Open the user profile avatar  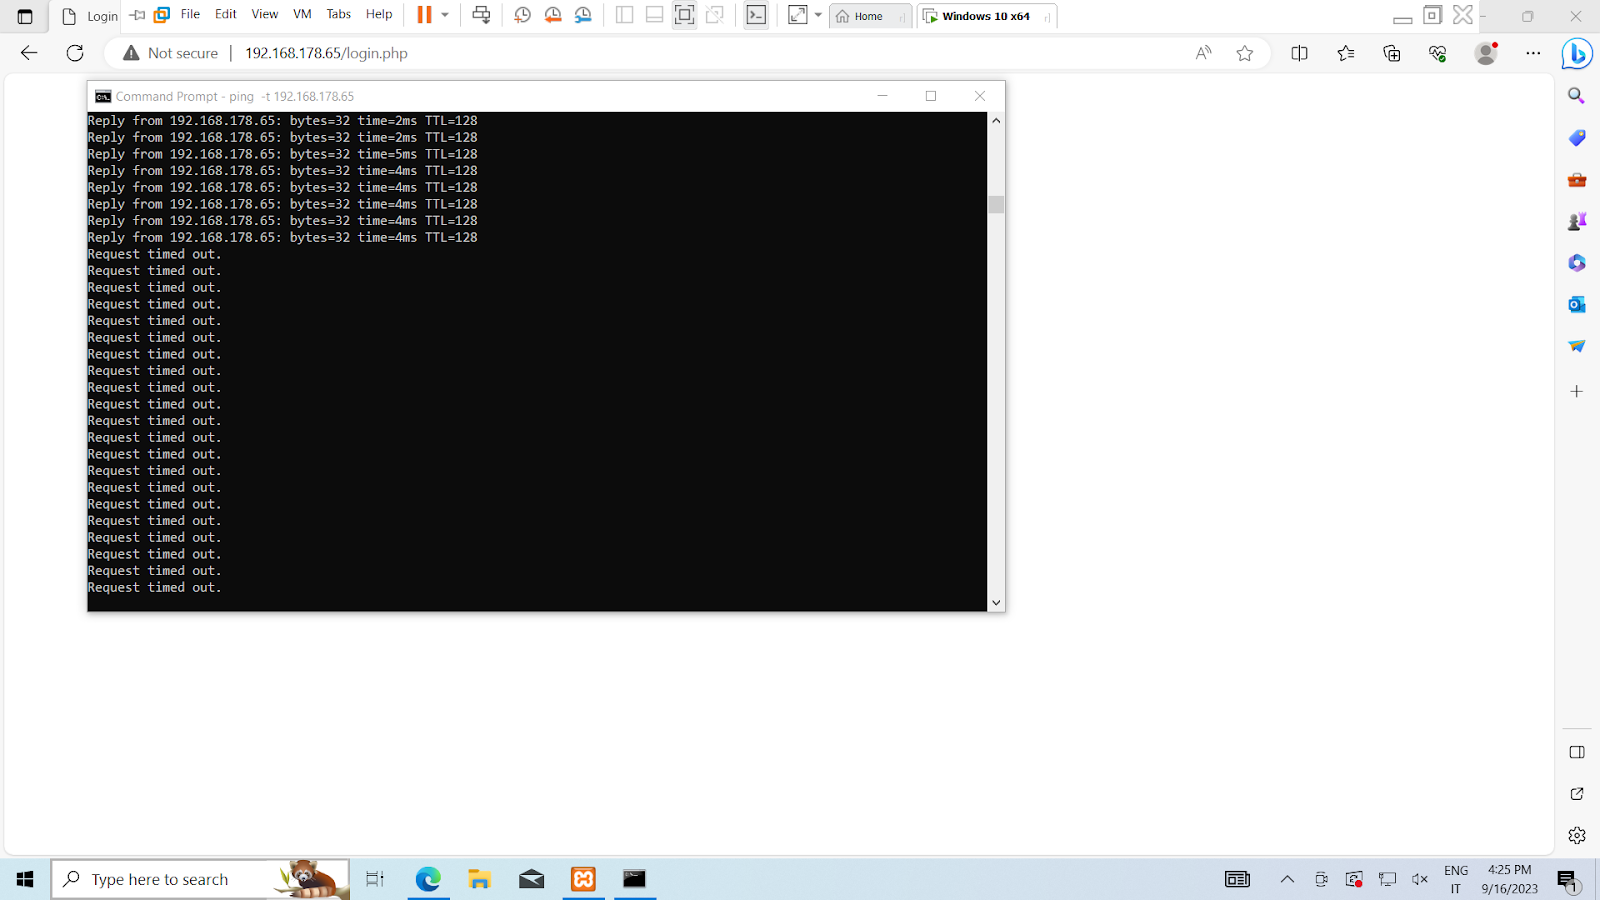pos(1486,53)
